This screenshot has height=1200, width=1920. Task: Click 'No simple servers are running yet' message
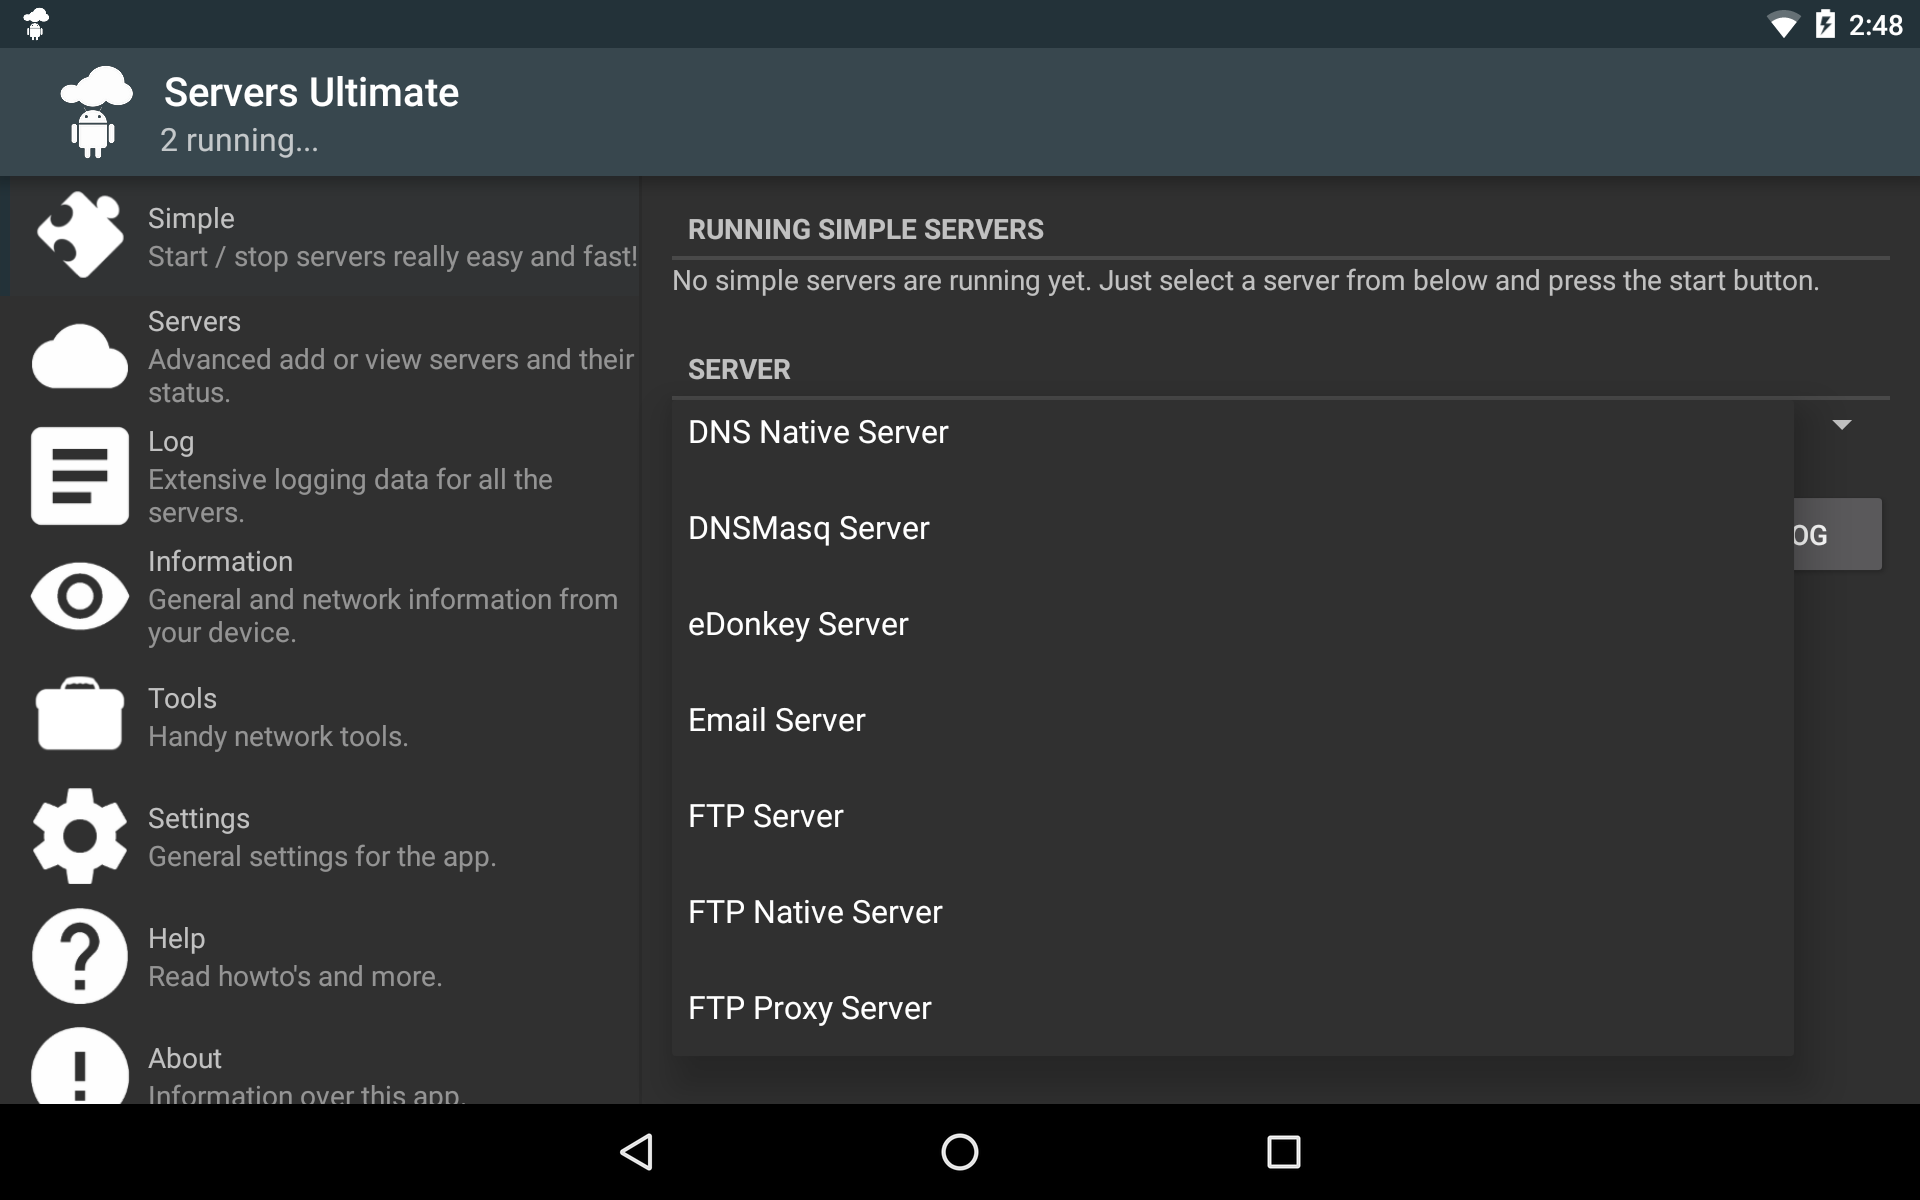click(1245, 281)
